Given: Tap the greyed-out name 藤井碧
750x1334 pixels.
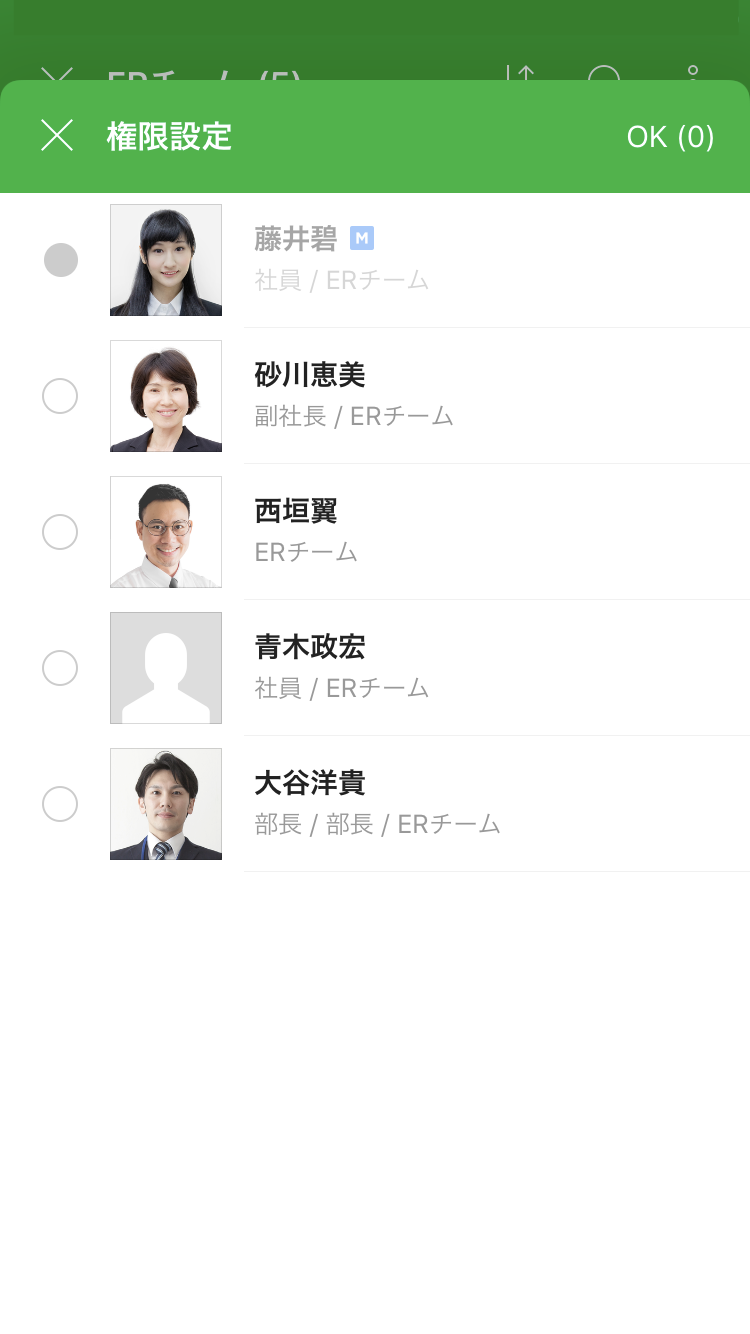Looking at the screenshot, I should point(295,239).
